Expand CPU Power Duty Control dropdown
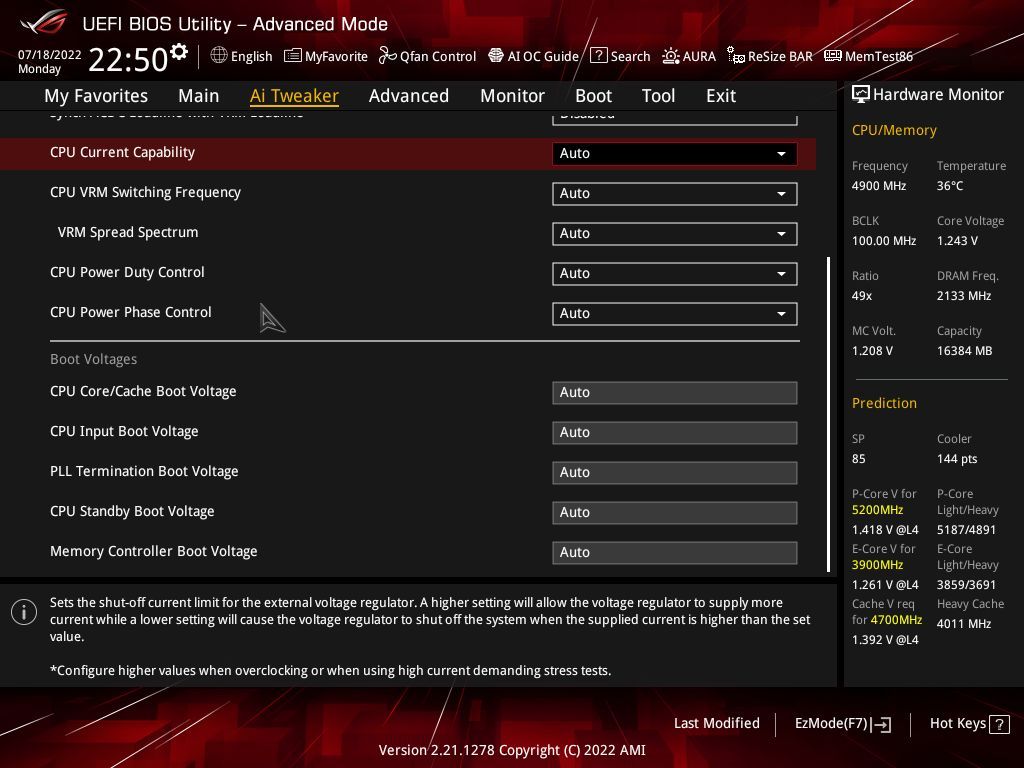The width and height of the screenshot is (1024, 768). tap(675, 274)
